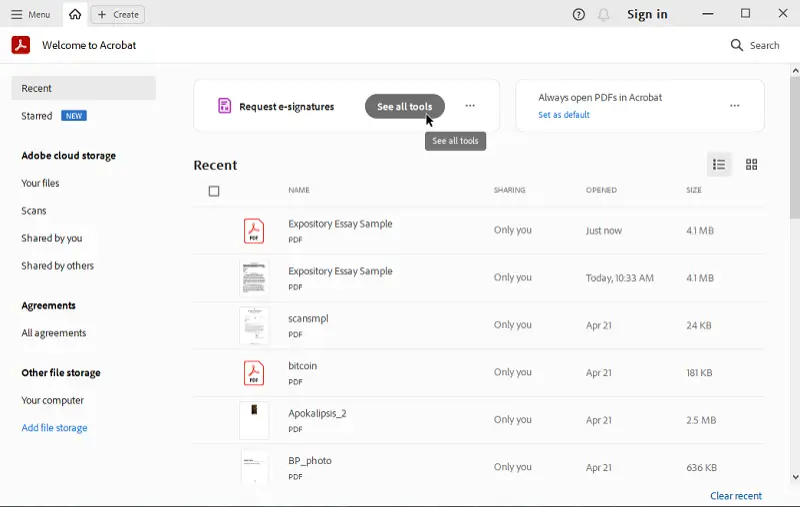Viewport: 800px width, 507px height.
Task: Open All agreements
Action: click(x=54, y=333)
